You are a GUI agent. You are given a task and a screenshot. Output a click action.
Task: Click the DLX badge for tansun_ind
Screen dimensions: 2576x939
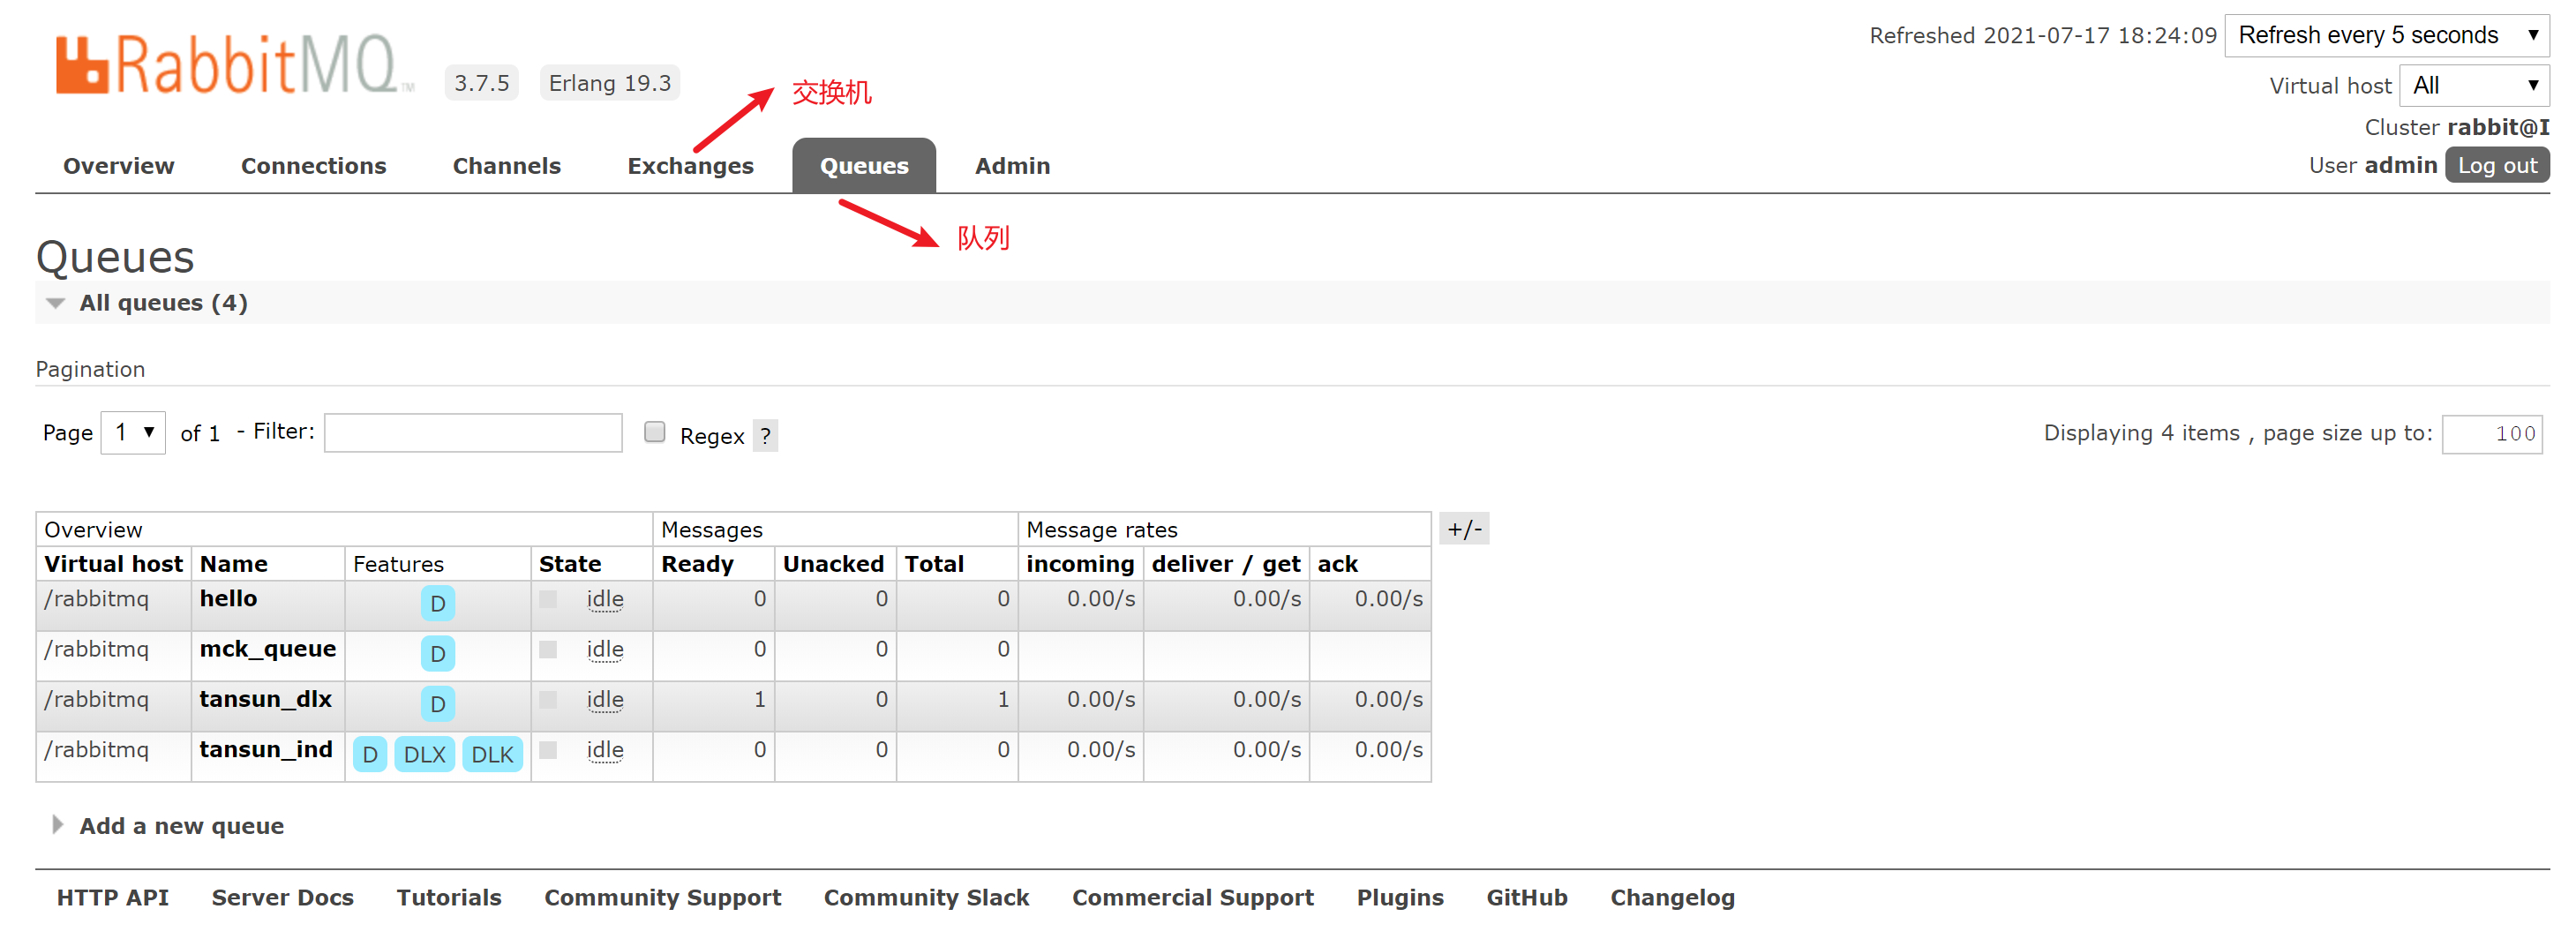click(424, 754)
